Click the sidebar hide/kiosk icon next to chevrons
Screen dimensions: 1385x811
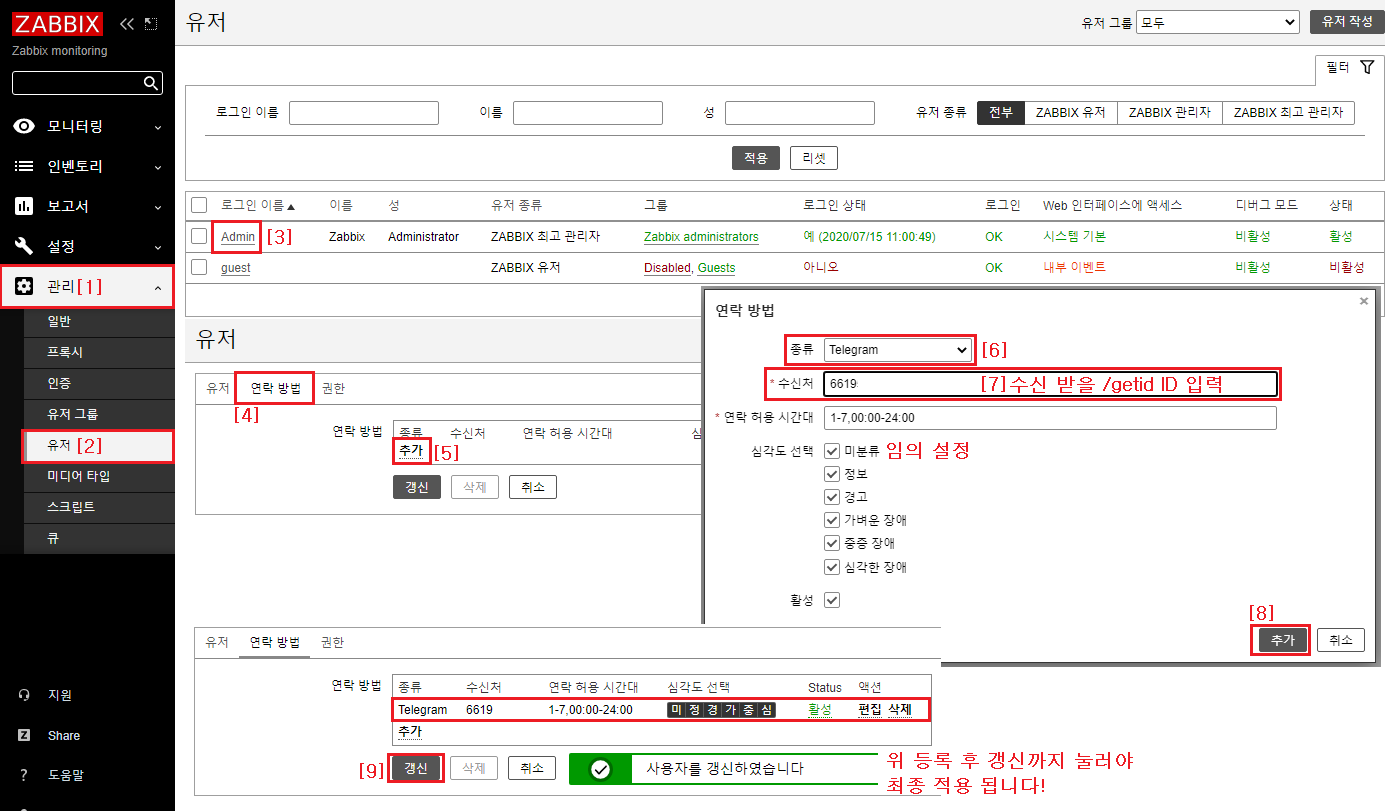151,23
